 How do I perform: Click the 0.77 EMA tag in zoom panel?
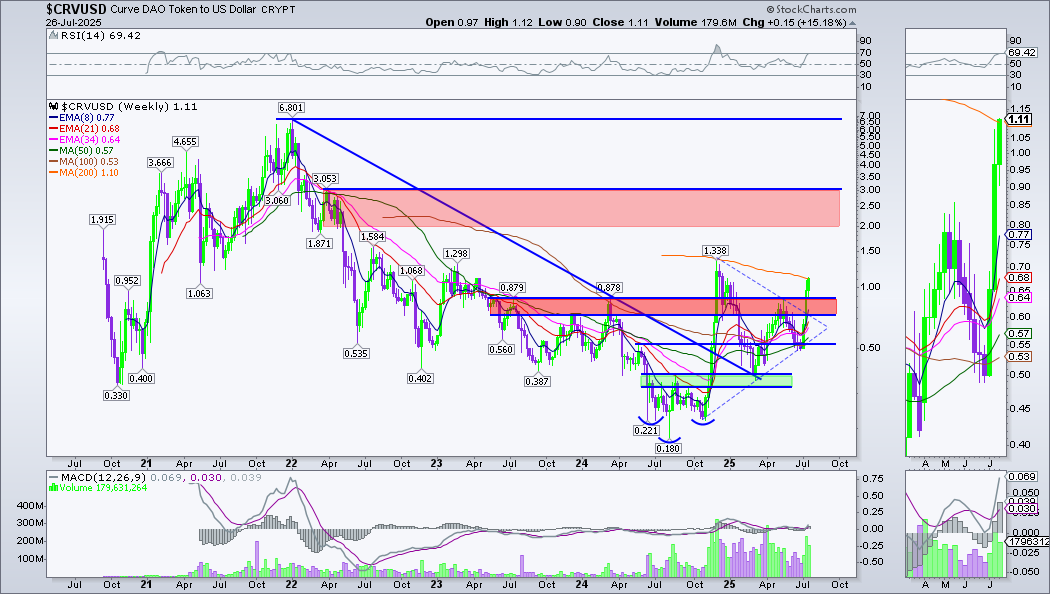coord(1019,234)
